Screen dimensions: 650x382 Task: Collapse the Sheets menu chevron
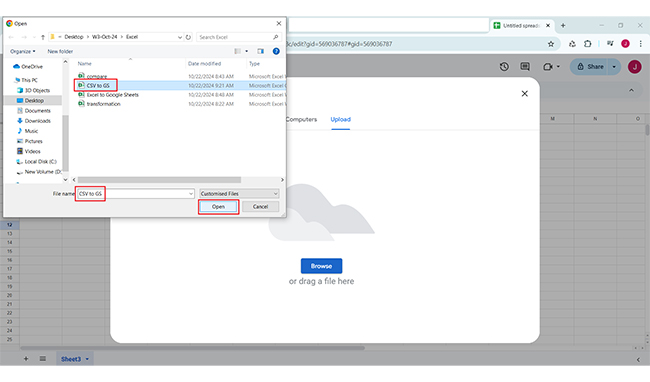631,90
